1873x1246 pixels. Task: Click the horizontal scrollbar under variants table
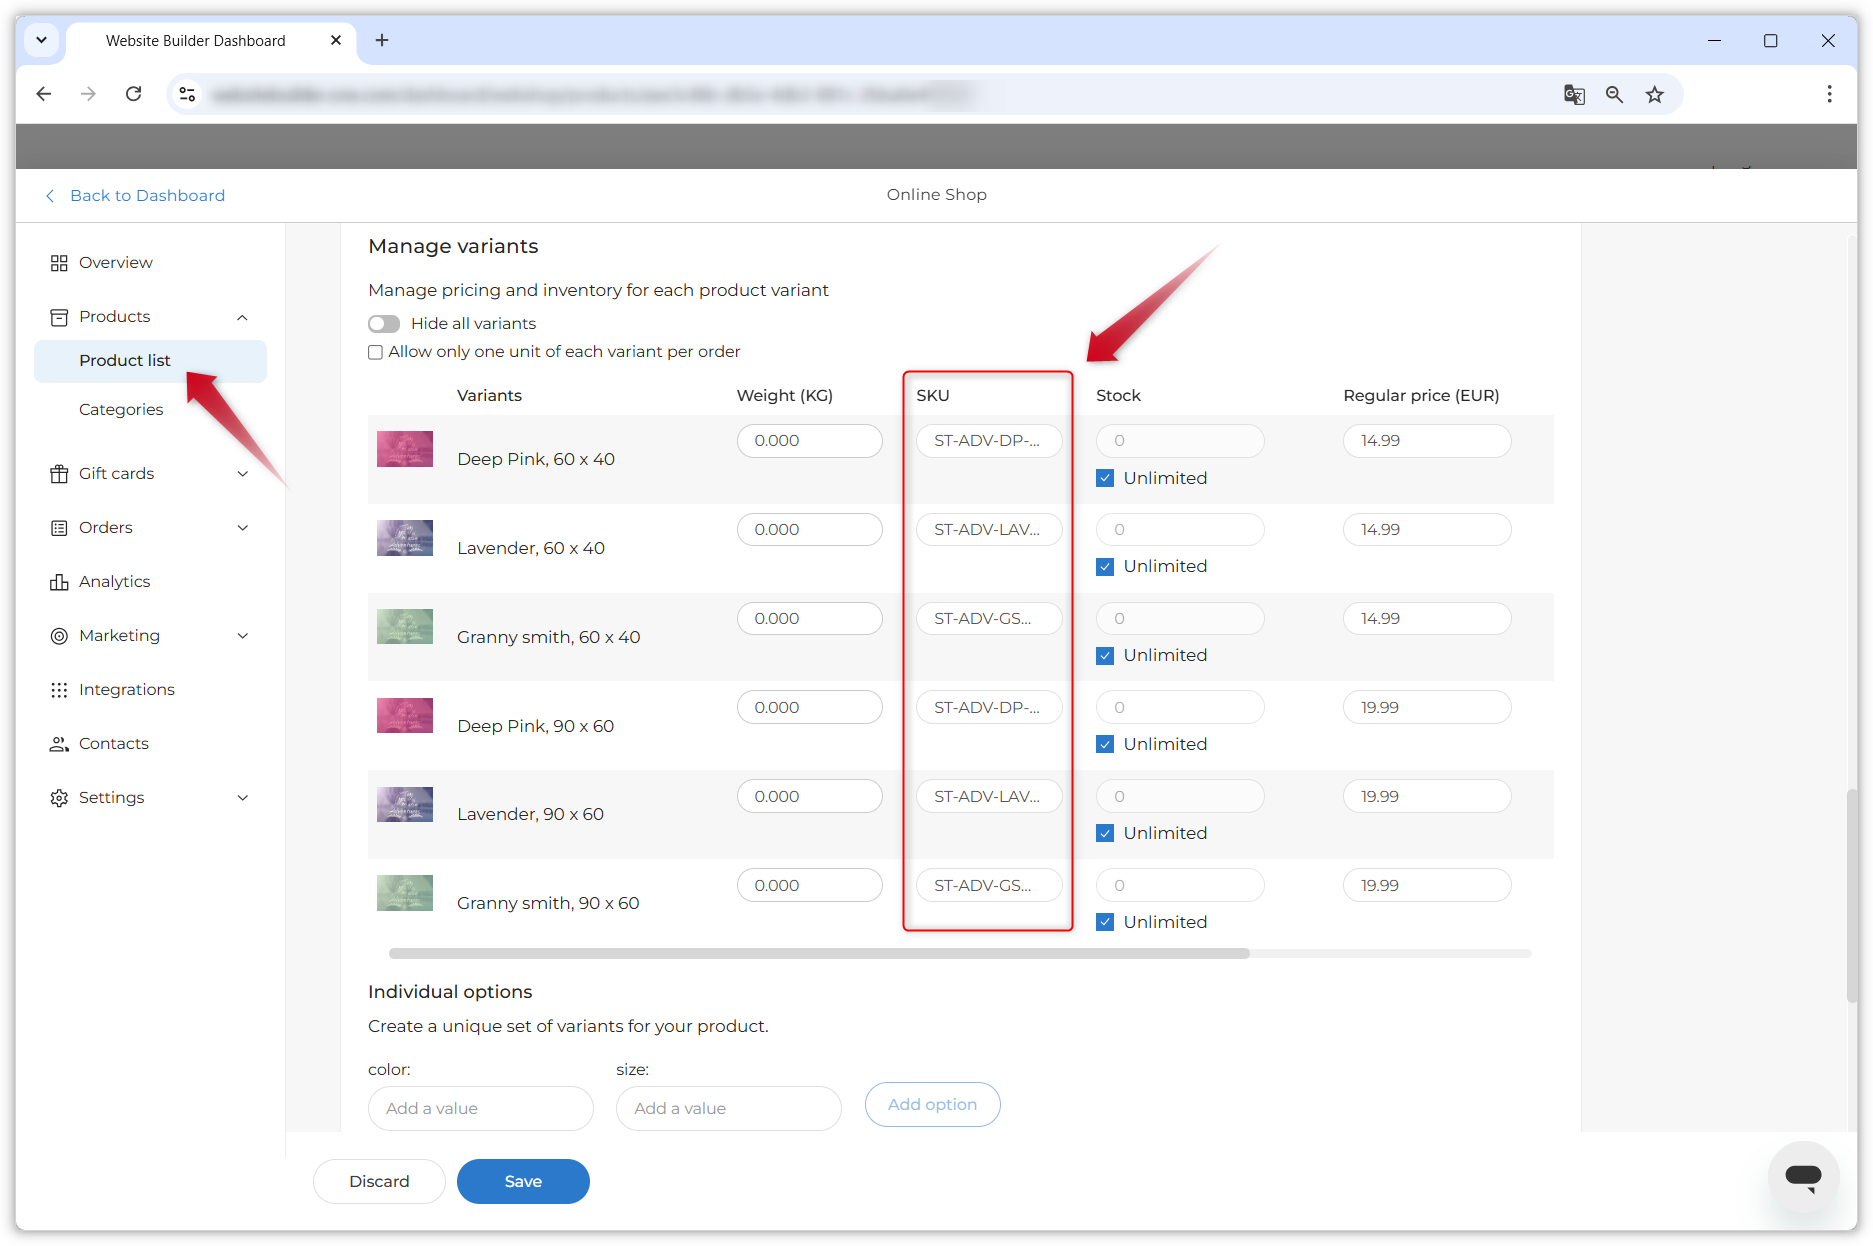(819, 954)
